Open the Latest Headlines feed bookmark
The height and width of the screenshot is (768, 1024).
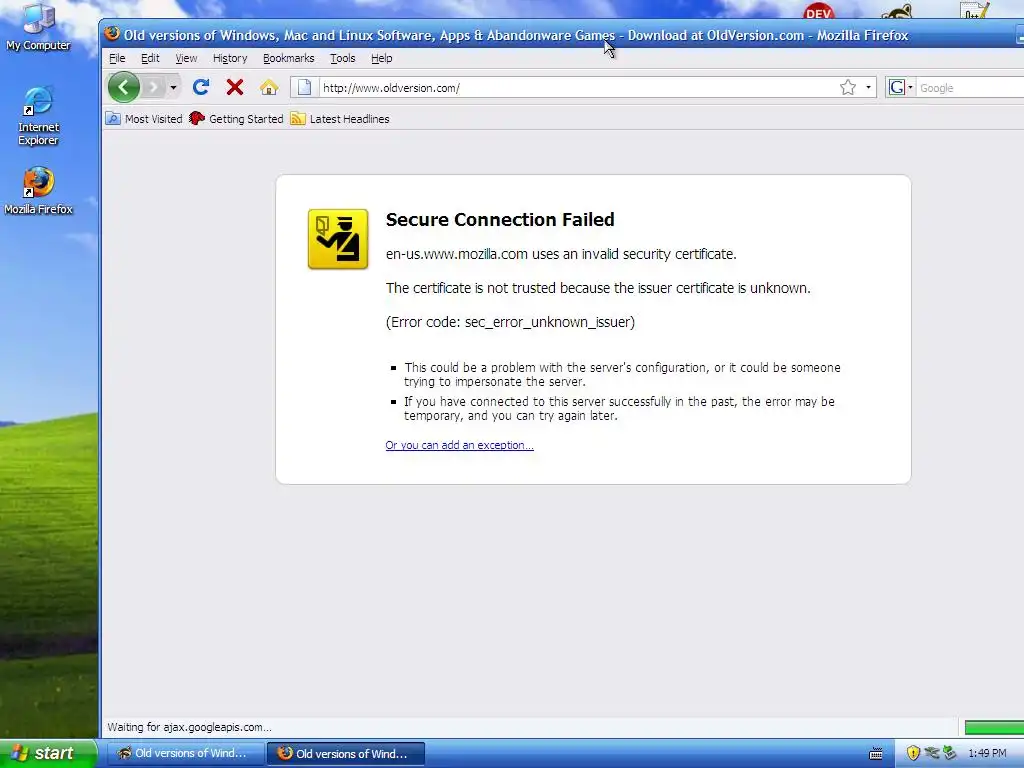pos(340,119)
